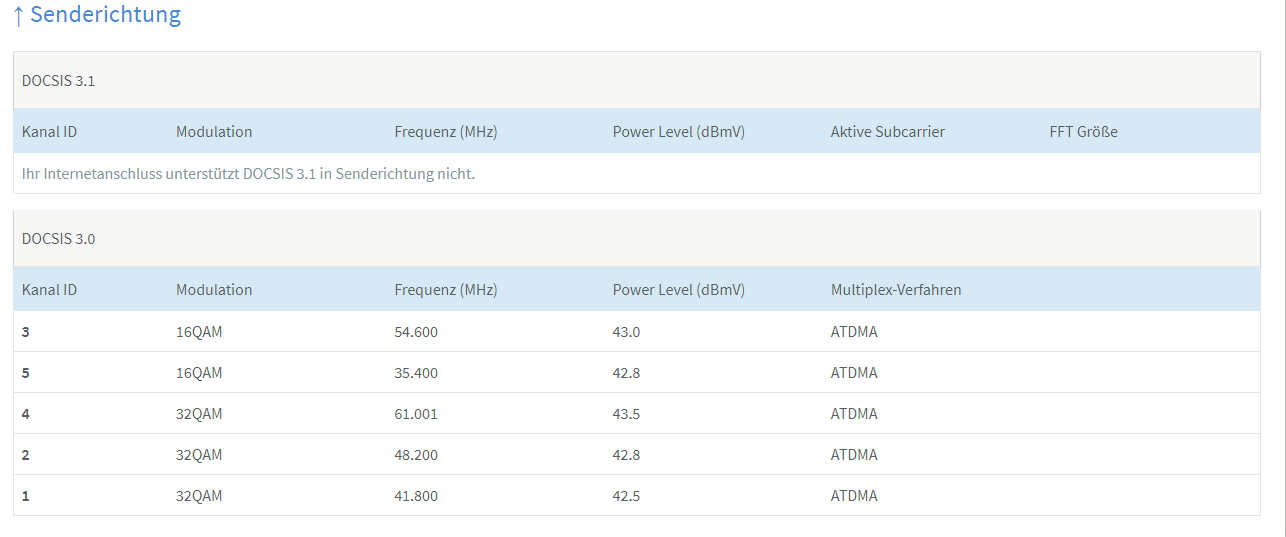Select the DOCSIS 3.0 section title

[x=58, y=239]
